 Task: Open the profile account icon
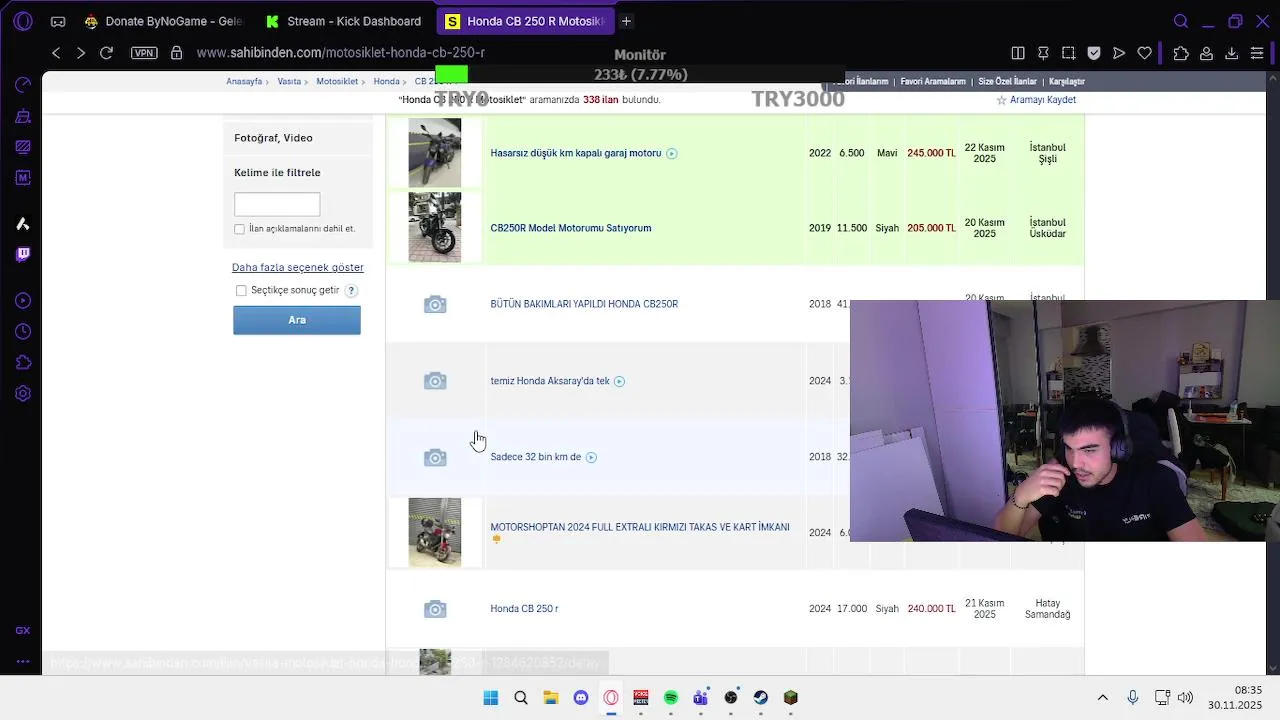[x=1207, y=53]
